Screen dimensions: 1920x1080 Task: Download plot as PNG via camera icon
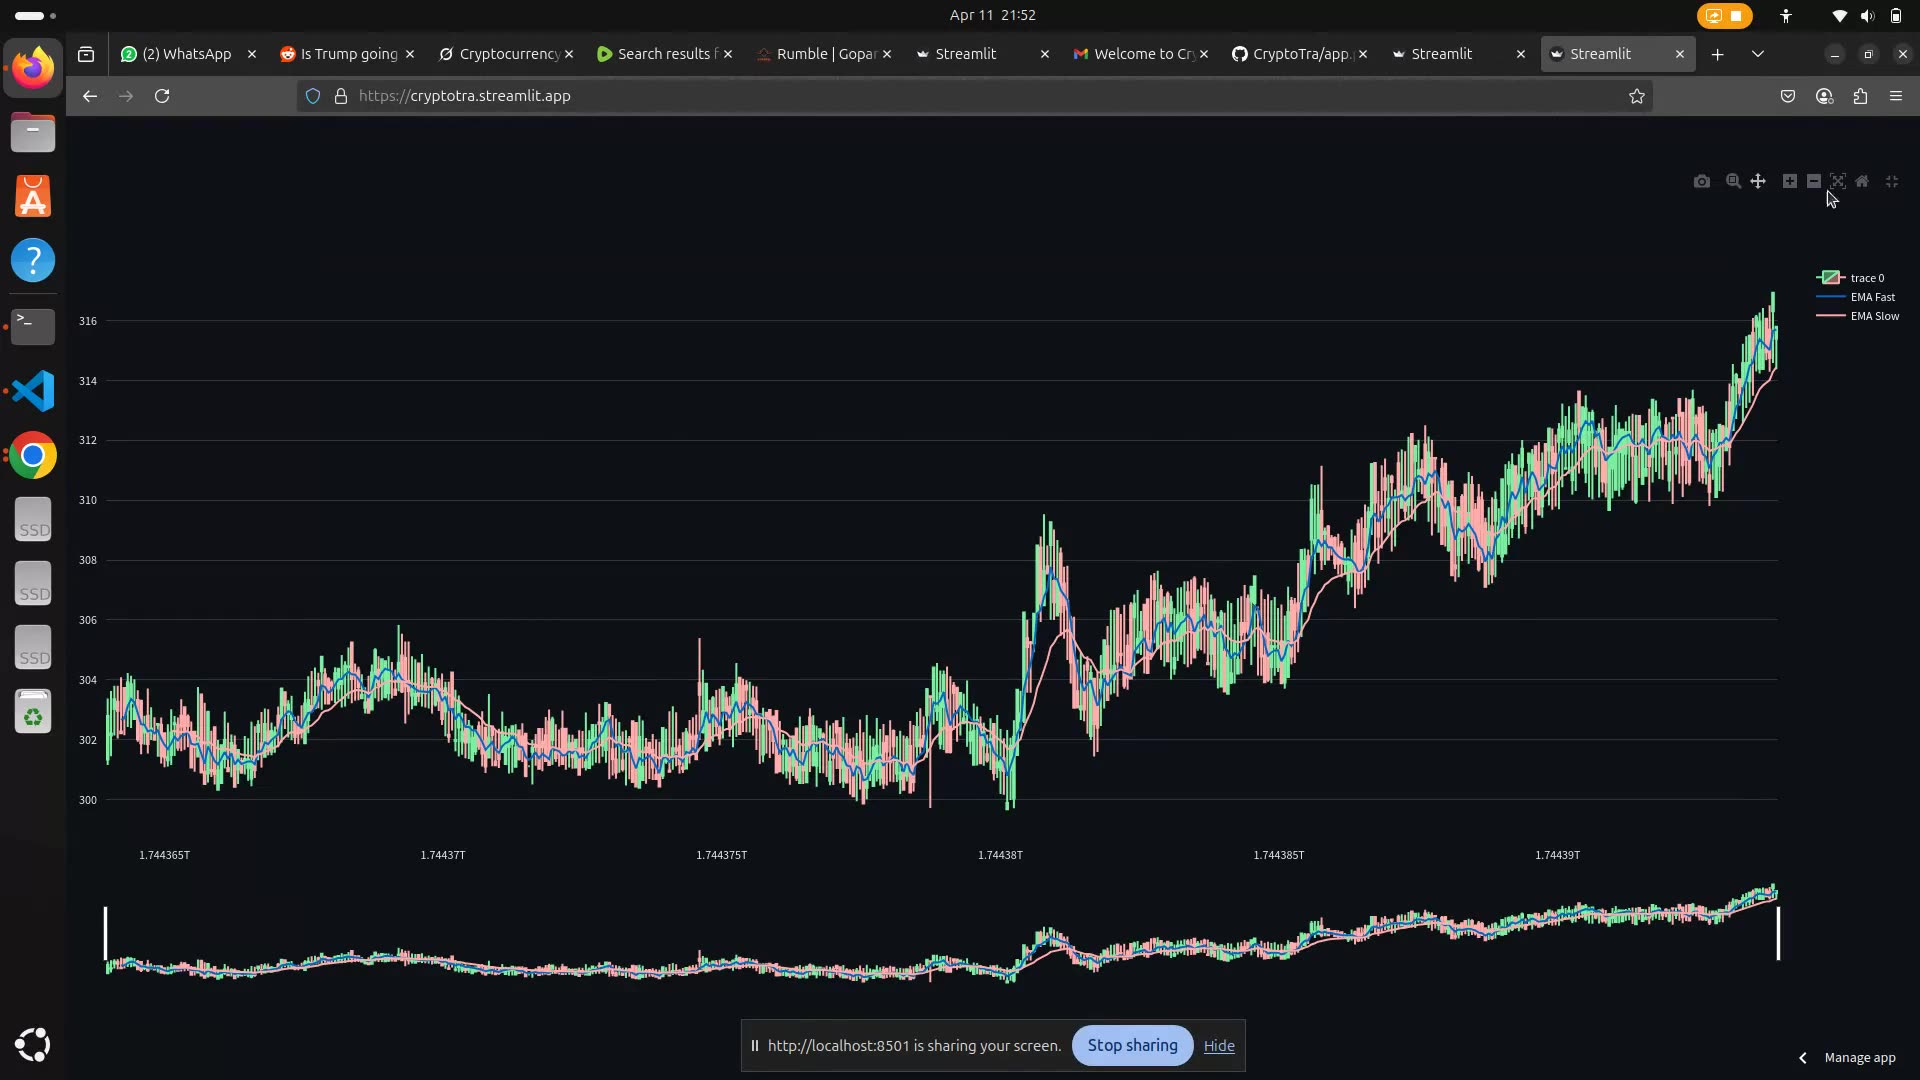pos(1702,181)
